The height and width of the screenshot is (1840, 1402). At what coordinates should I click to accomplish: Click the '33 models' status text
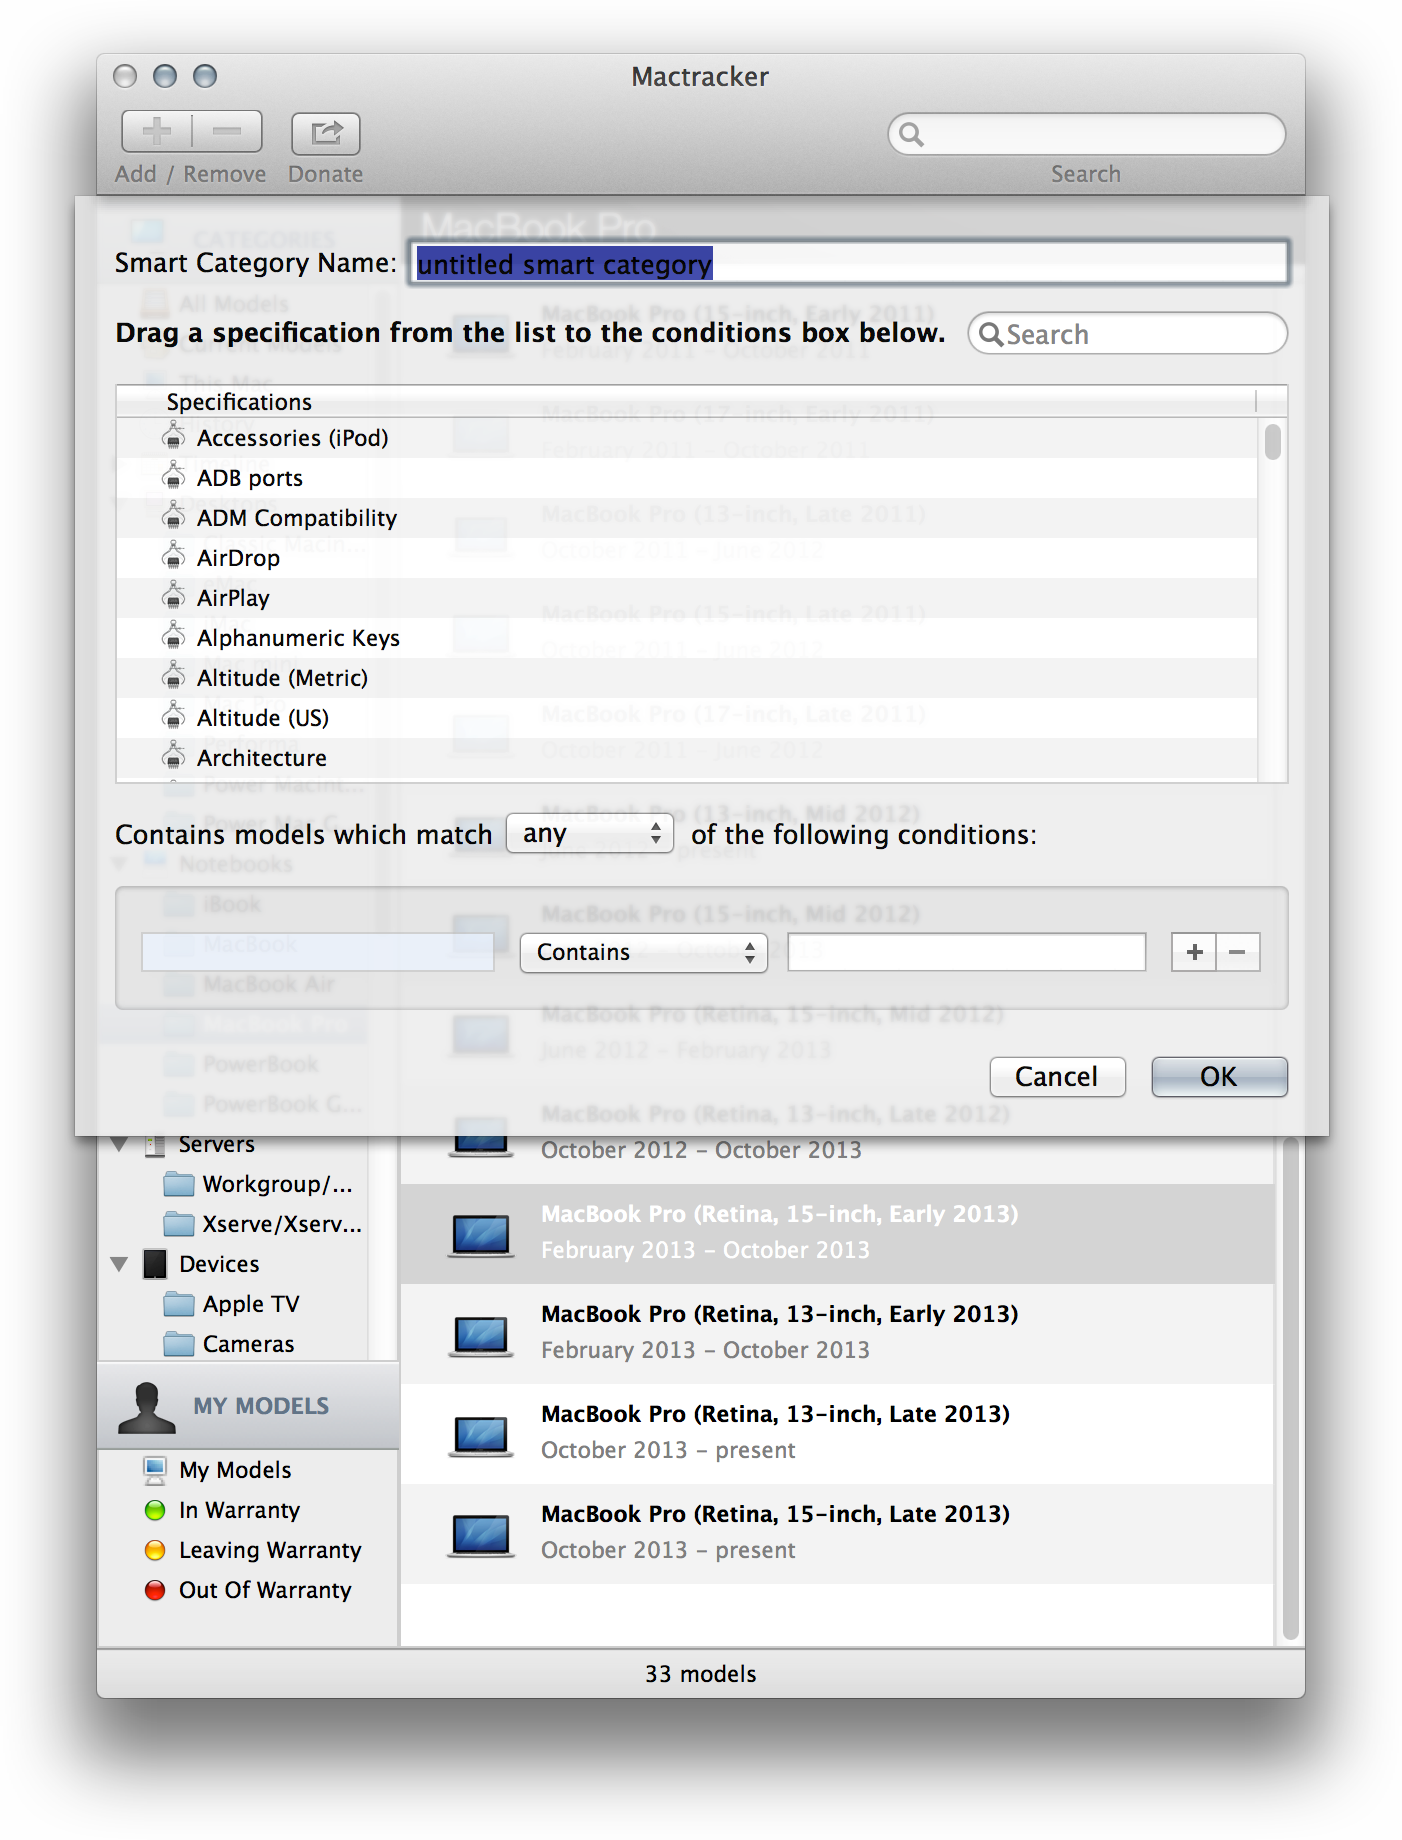700,1674
